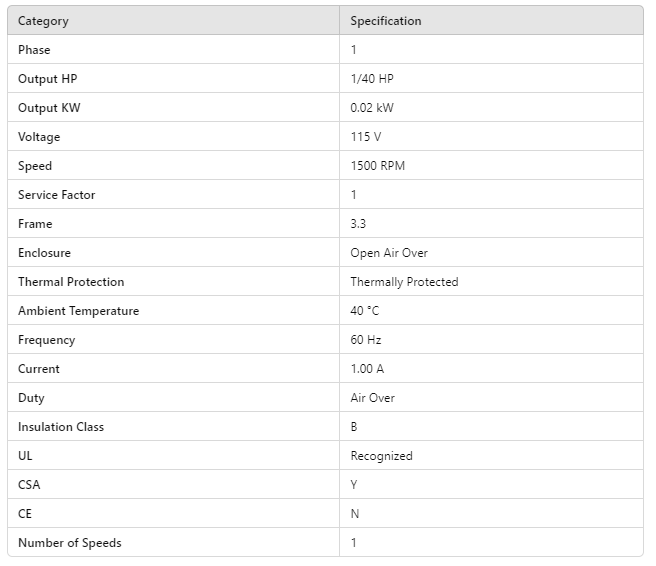Select the Duty row label
The image size is (656, 566).
tap(31, 398)
